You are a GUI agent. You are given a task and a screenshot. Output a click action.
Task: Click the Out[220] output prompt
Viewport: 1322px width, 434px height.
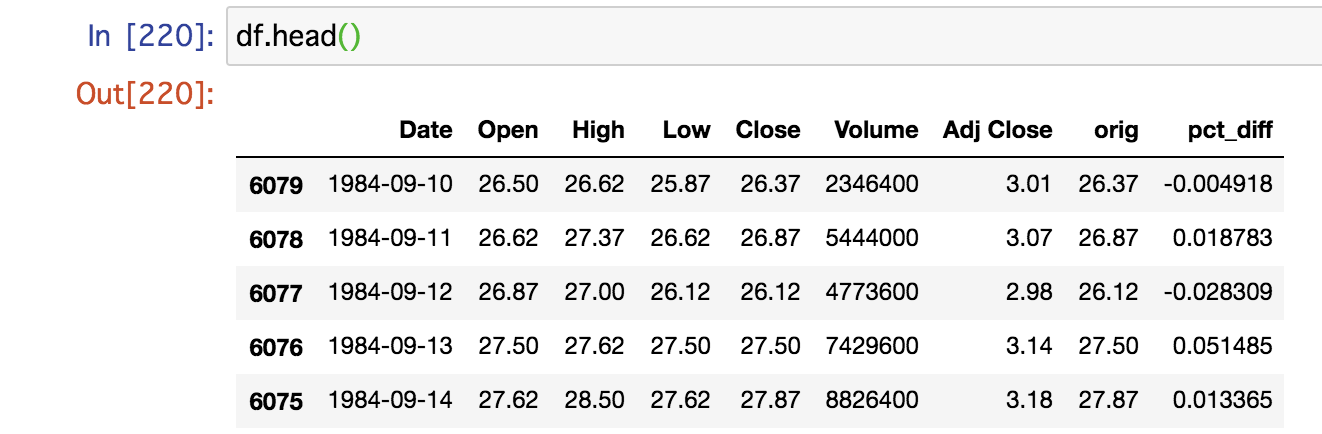point(146,95)
